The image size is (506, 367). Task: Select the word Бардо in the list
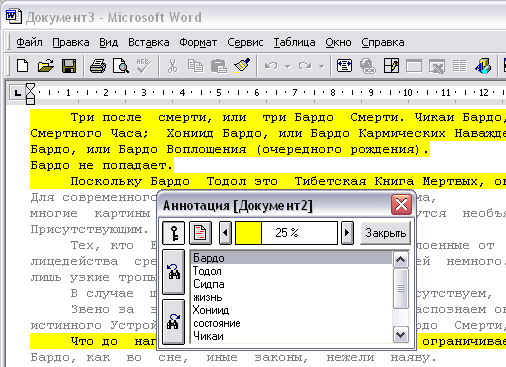(x=292, y=258)
